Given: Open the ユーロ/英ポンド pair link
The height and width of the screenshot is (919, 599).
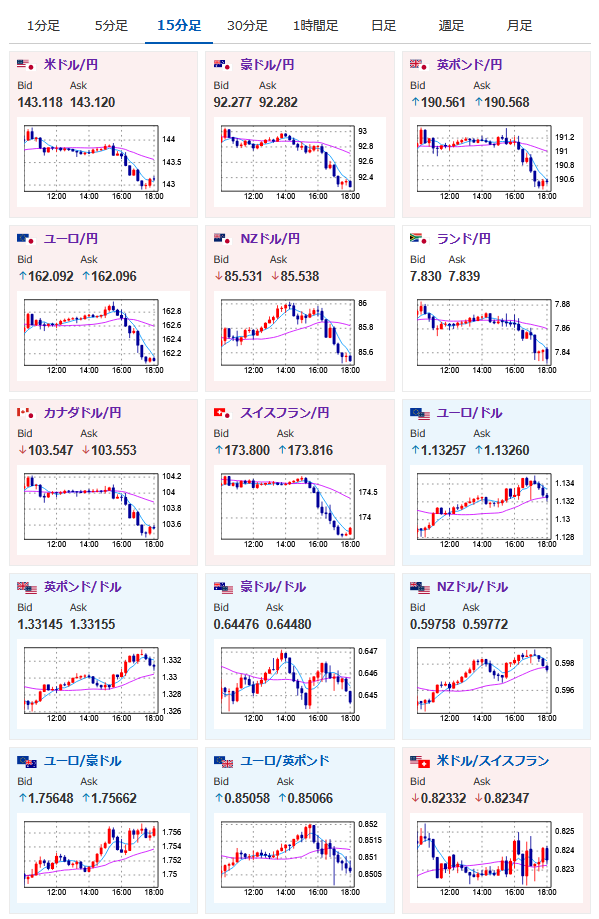Looking at the screenshot, I should coord(285,761).
